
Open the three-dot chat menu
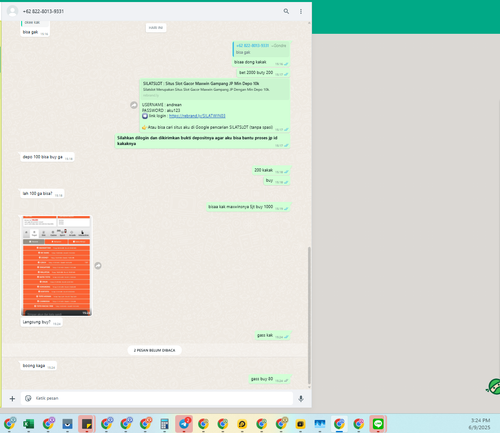(301, 11)
